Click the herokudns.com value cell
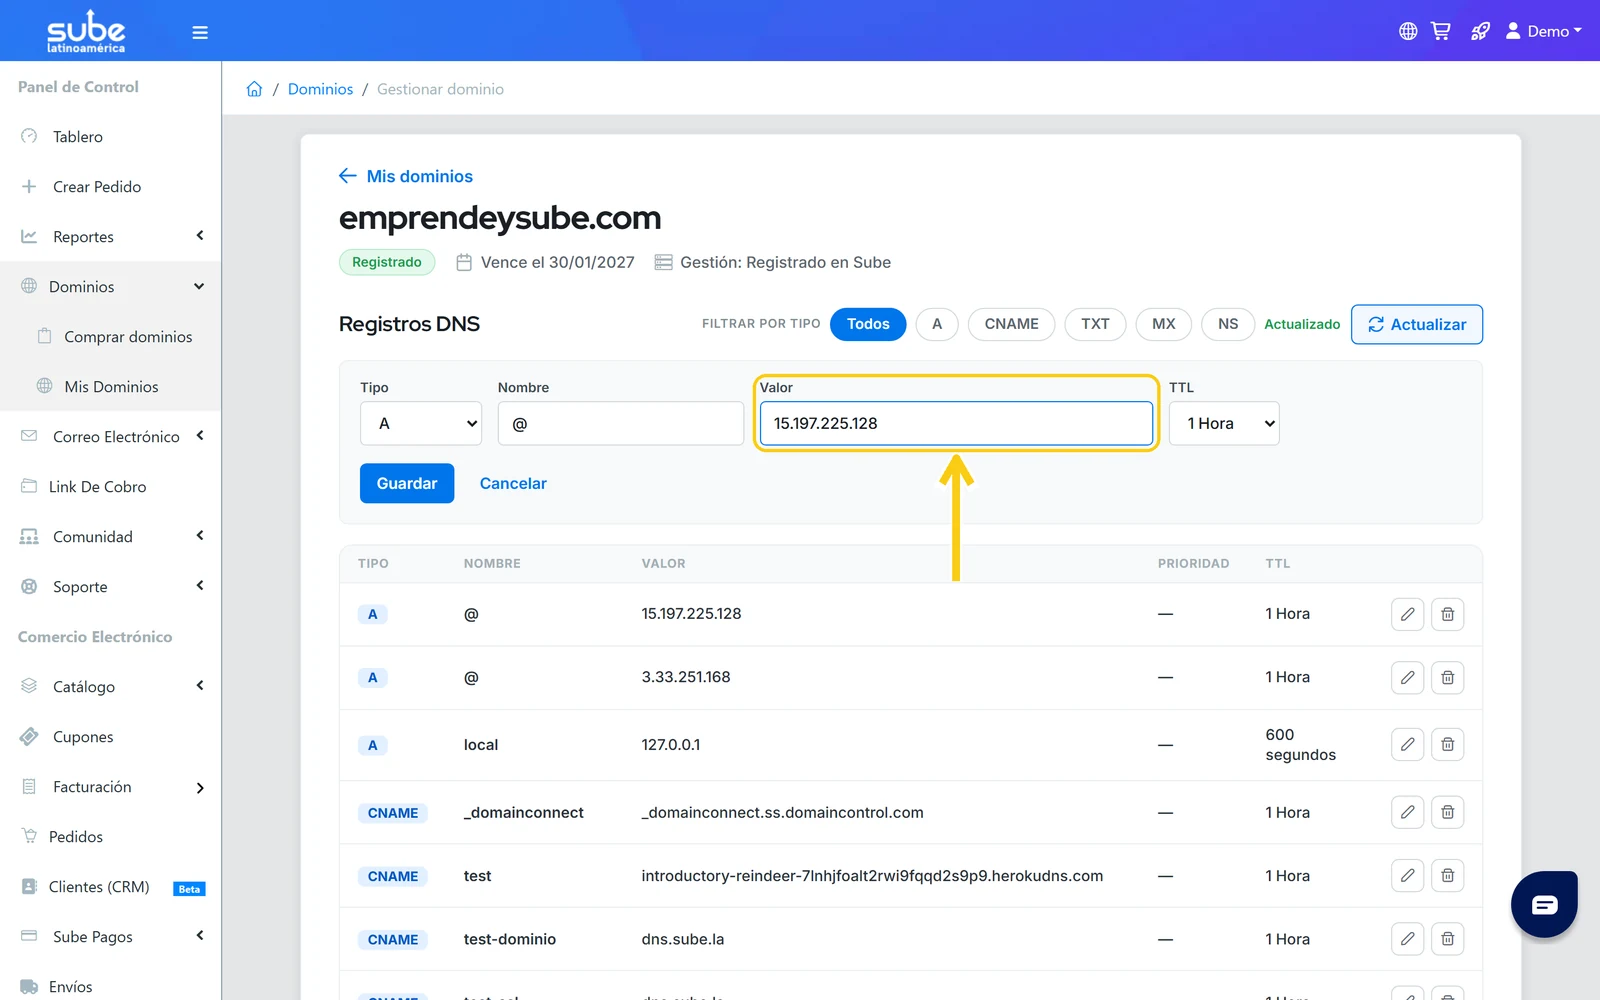 (x=872, y=876)
